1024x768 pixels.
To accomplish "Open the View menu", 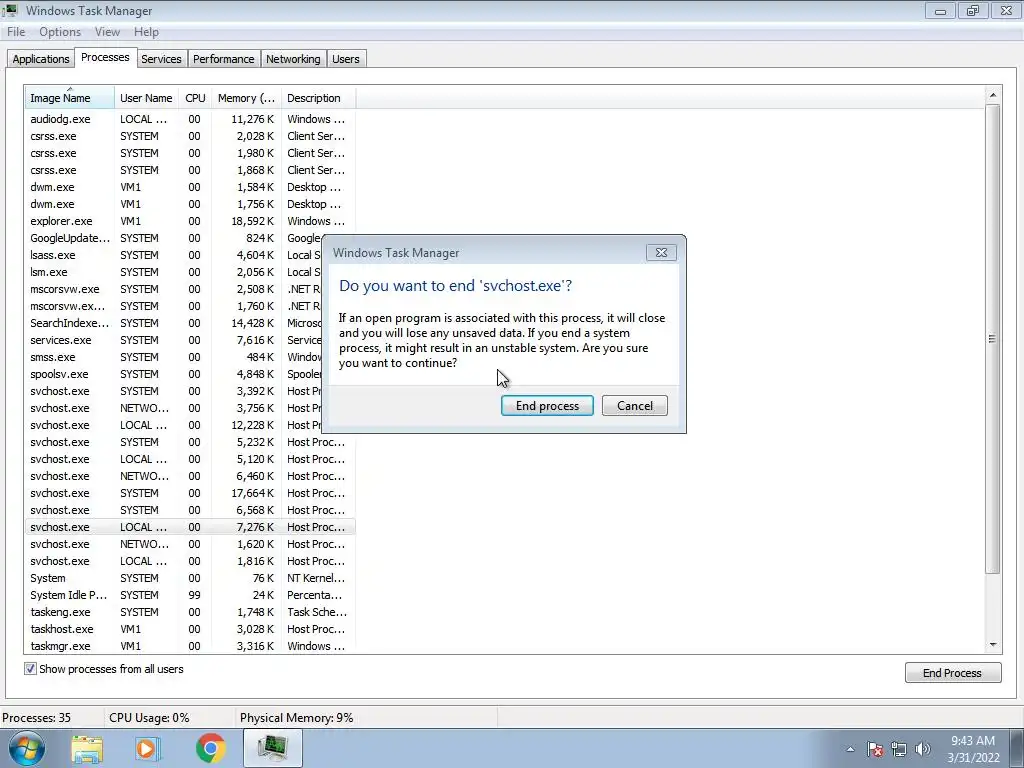I will pyautogui.click(x=107, y=32).
